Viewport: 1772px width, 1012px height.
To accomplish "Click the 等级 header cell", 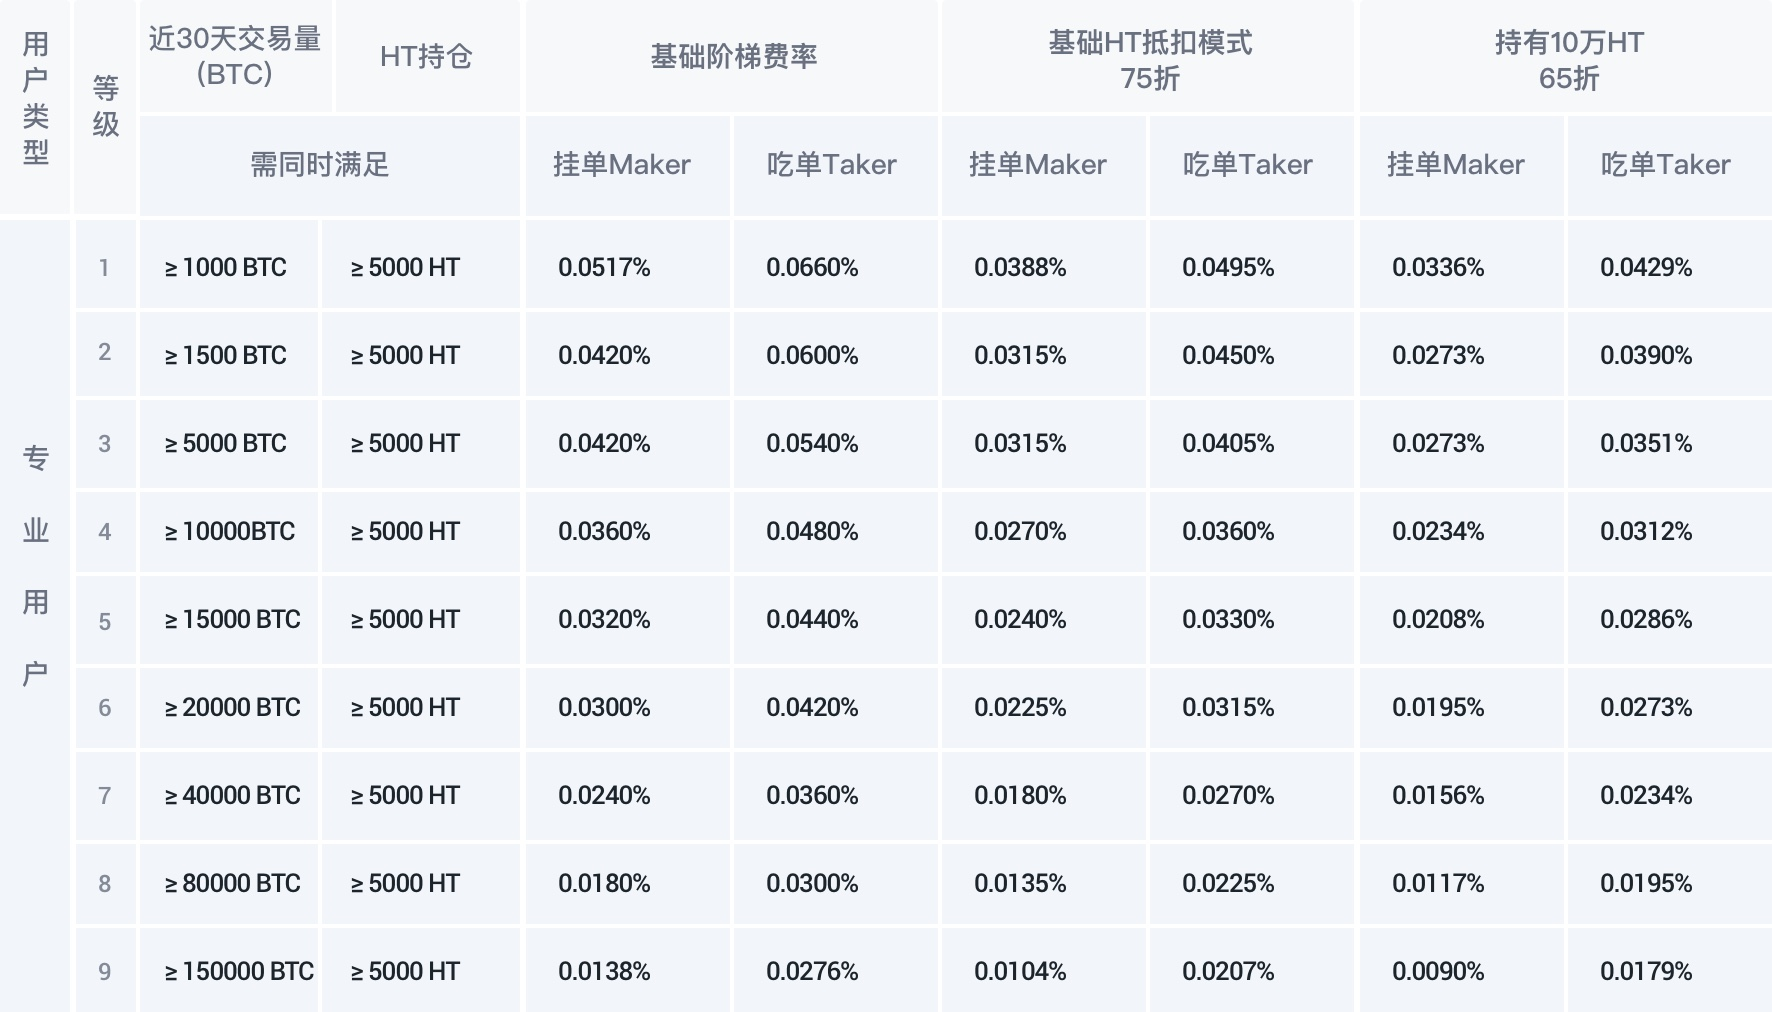I will coord(106,106).
